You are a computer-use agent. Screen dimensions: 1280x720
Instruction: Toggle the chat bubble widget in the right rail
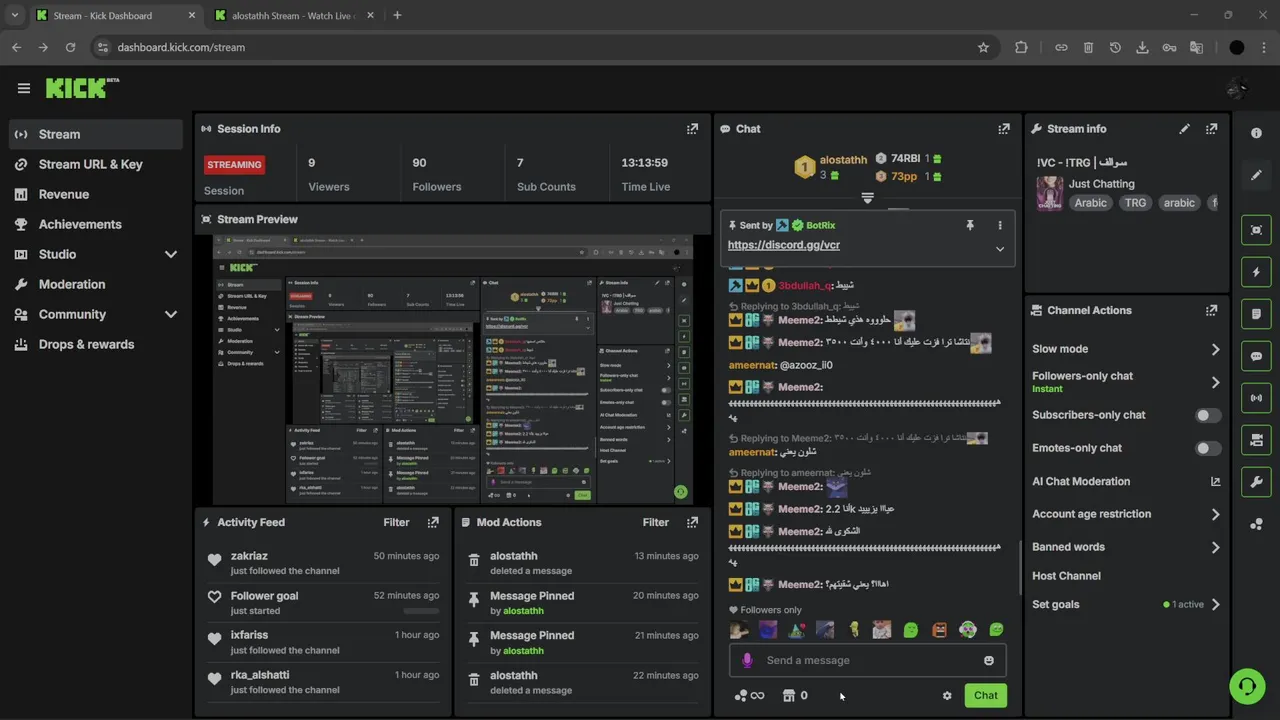point(1256,356)
